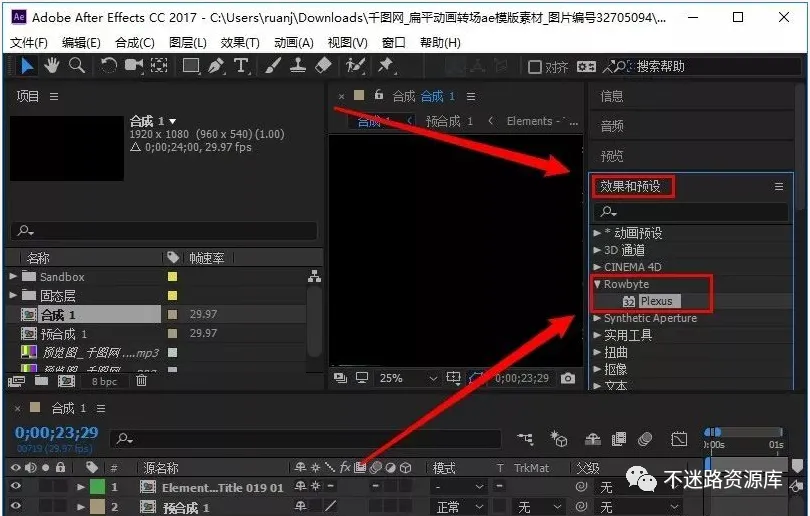Toggle Draft 3D icon in timeline
The image size is (810, 516).
click(559, 439)
